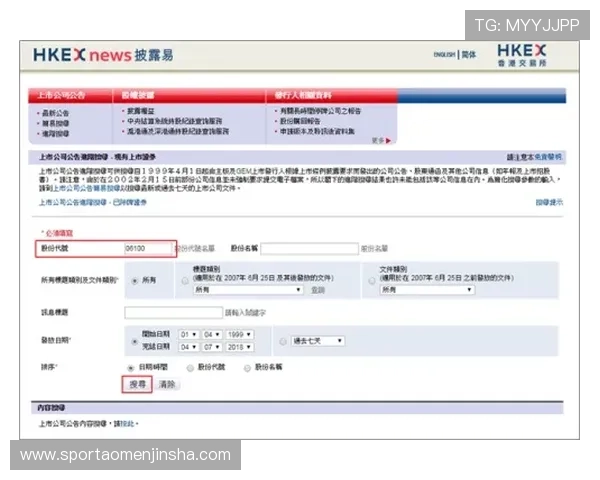Switch language to 简体
This screenshot has height=480, width=600.
[x=469, y=55]
